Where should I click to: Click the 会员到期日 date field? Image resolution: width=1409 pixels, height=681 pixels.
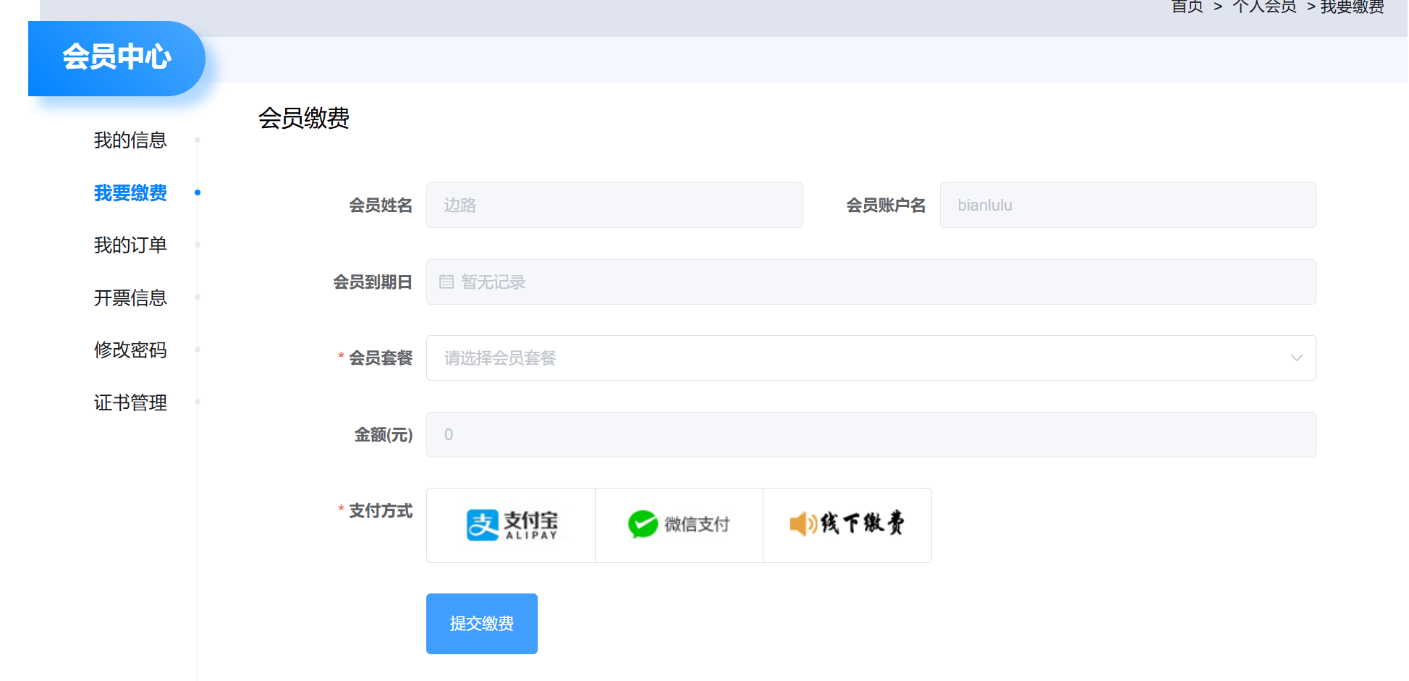871,282
